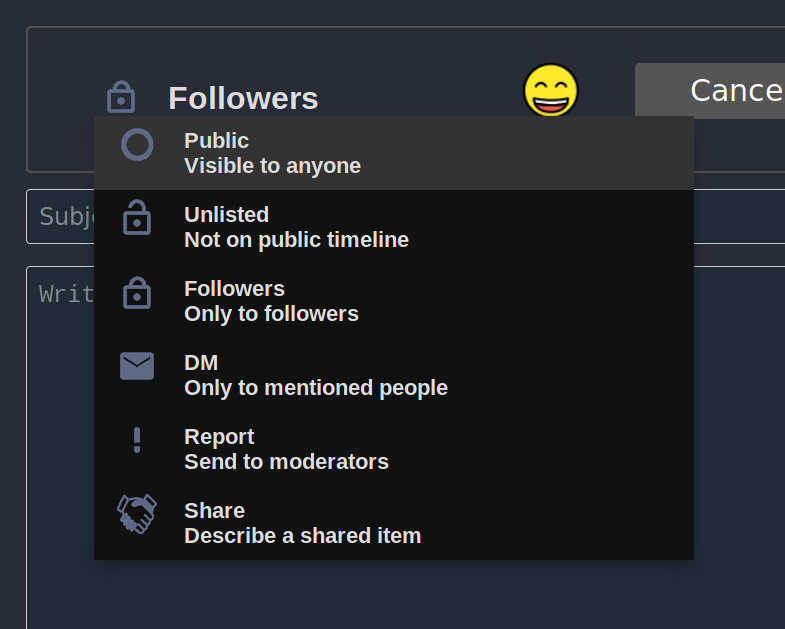Pick the Followers only menu entry
The image size is (785, 629).
pos(393,301)
